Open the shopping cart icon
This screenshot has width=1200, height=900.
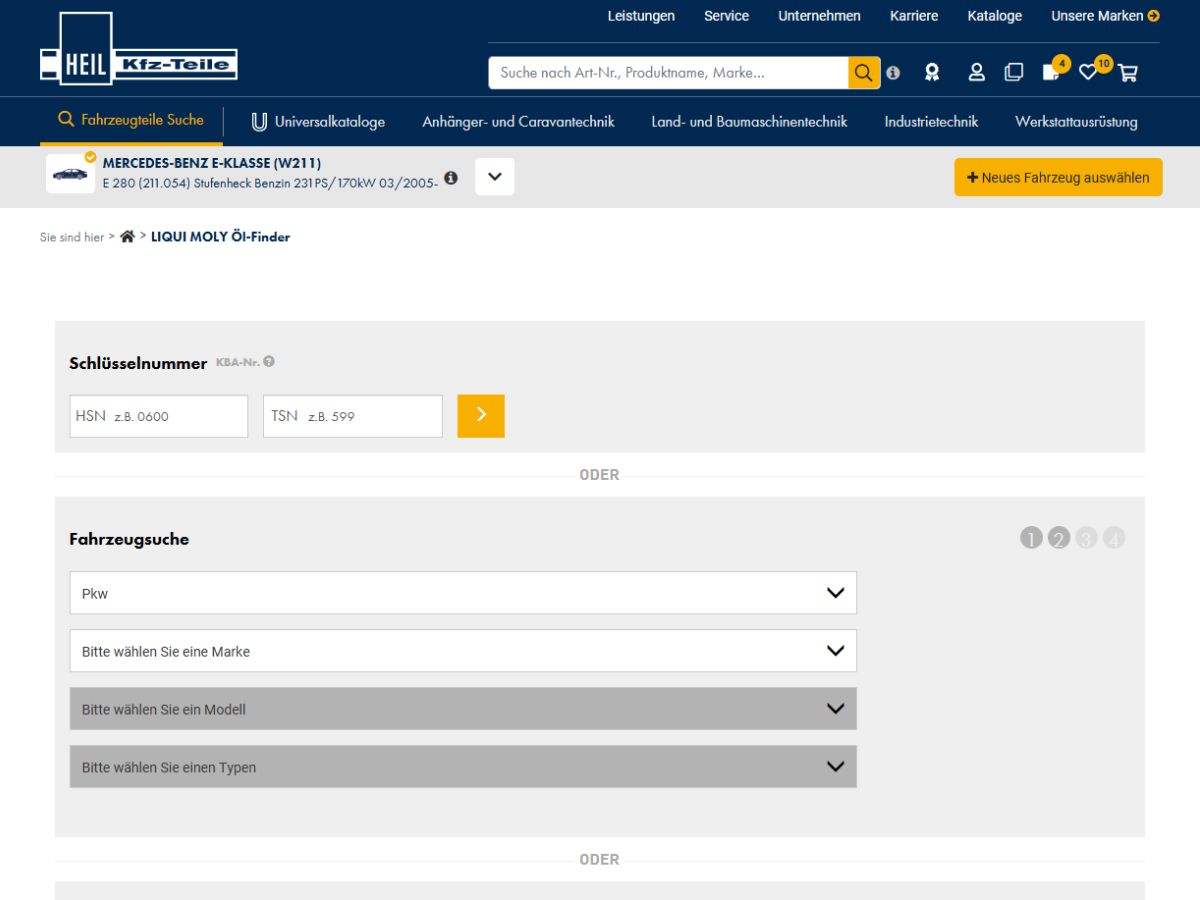click(x=1128, y=72)
